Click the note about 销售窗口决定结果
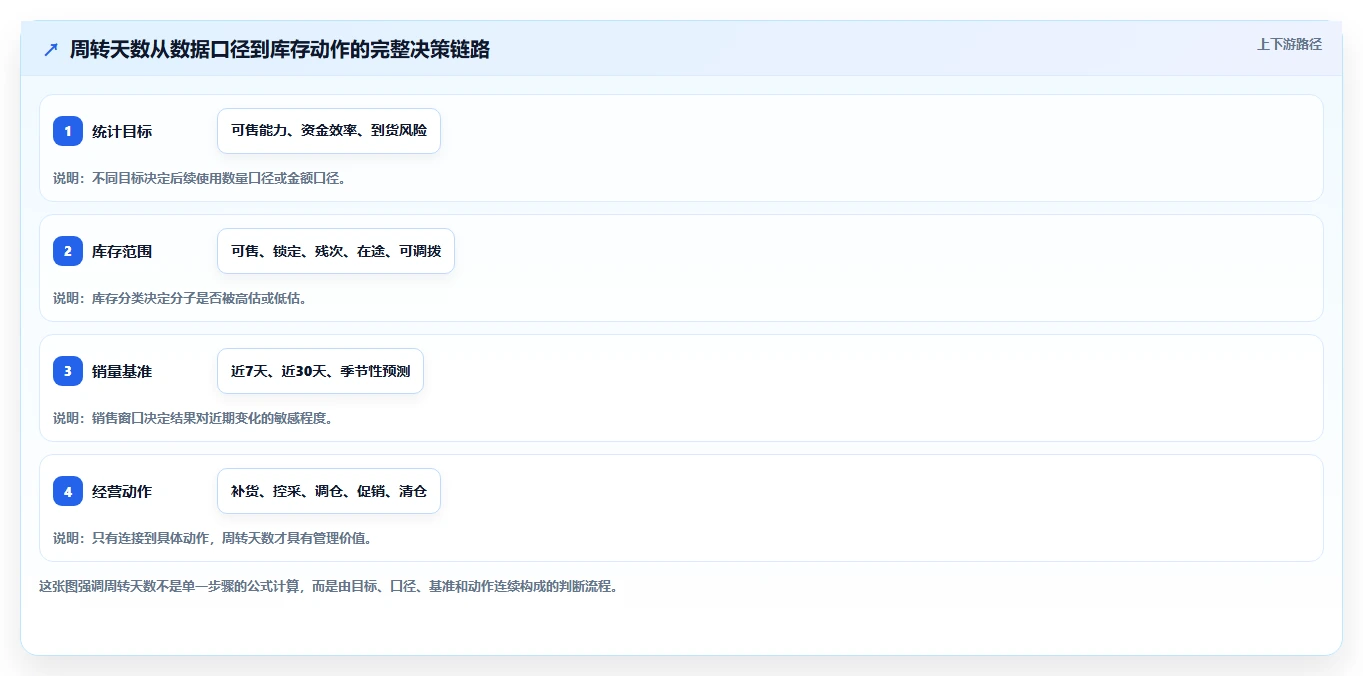The image size is (1363, 676). pos(193,418)
